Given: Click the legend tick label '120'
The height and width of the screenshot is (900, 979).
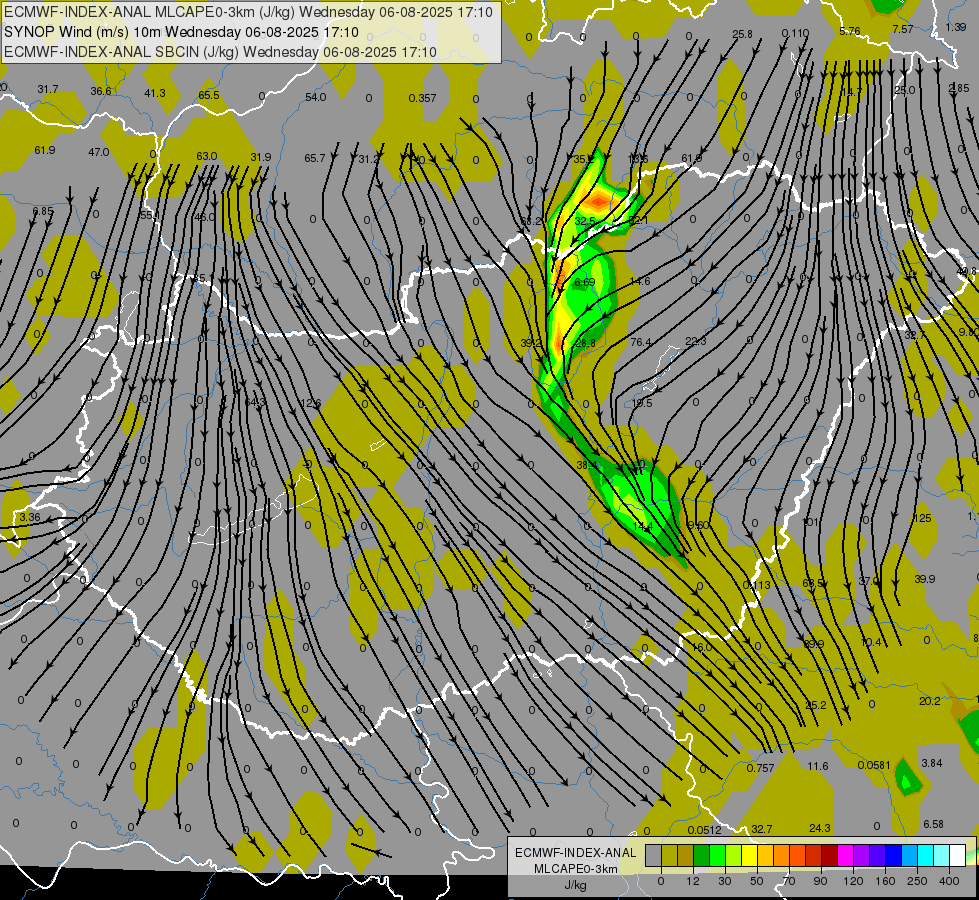Looking at the screenshot, I should (853, 881).
